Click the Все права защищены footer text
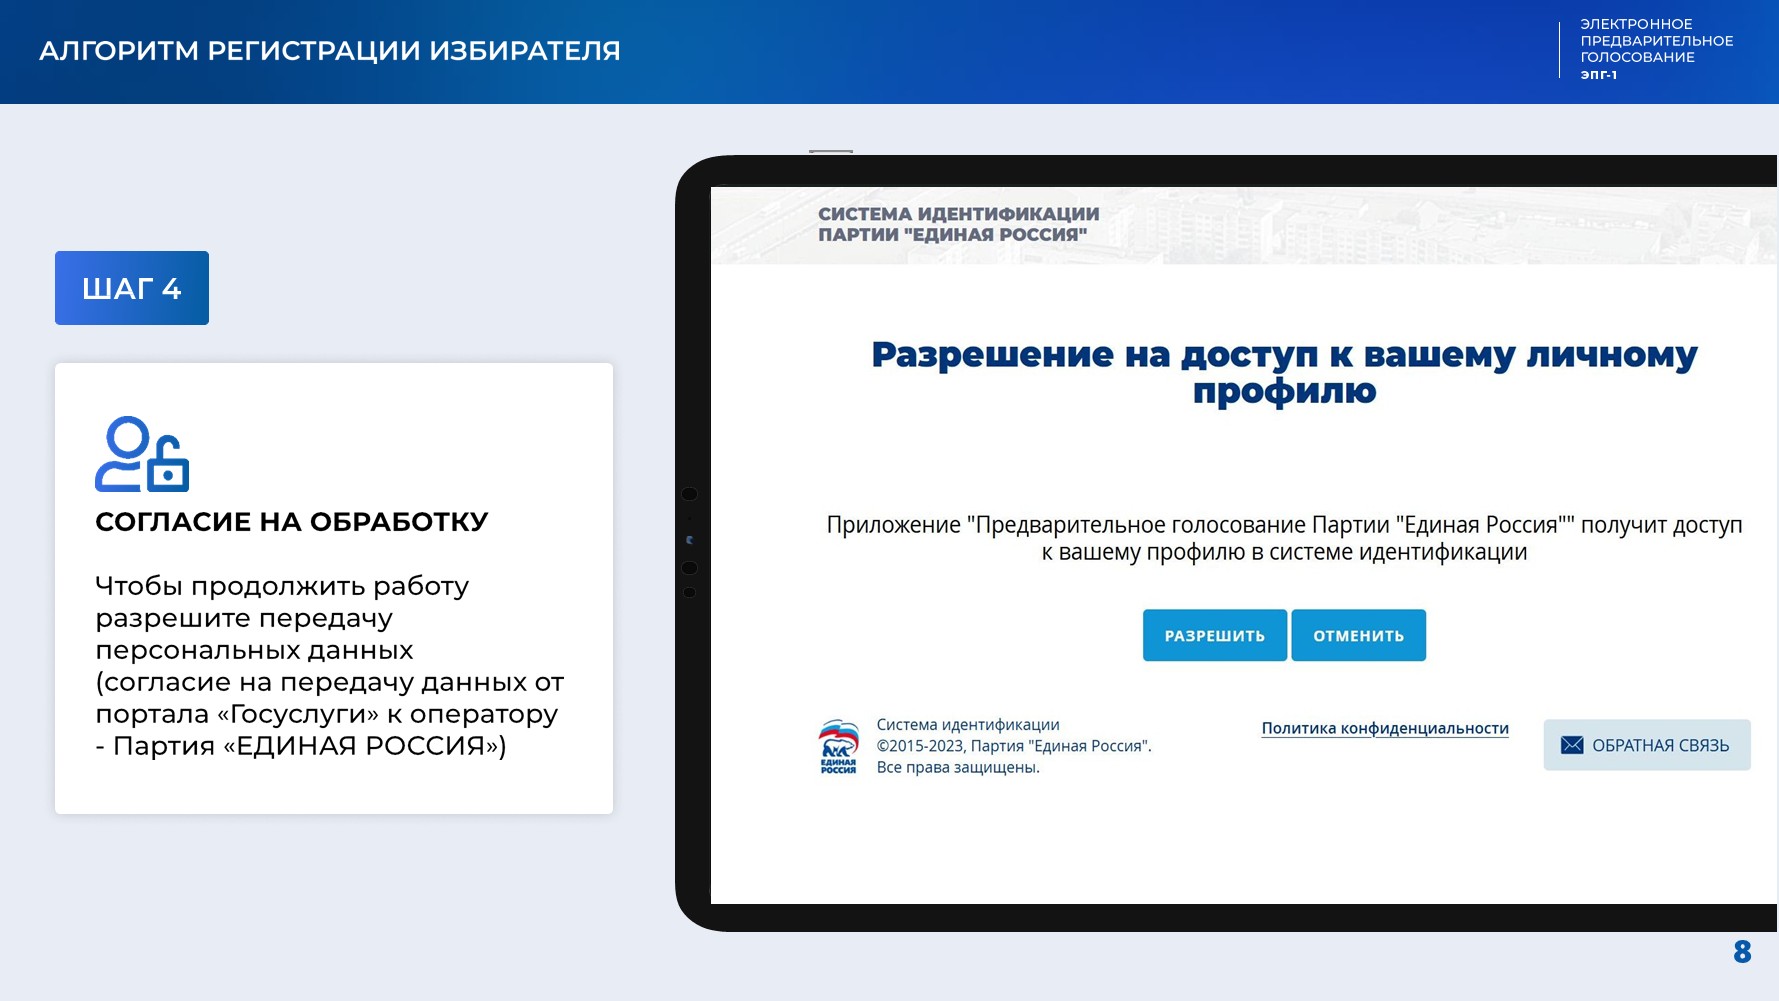 958,768
